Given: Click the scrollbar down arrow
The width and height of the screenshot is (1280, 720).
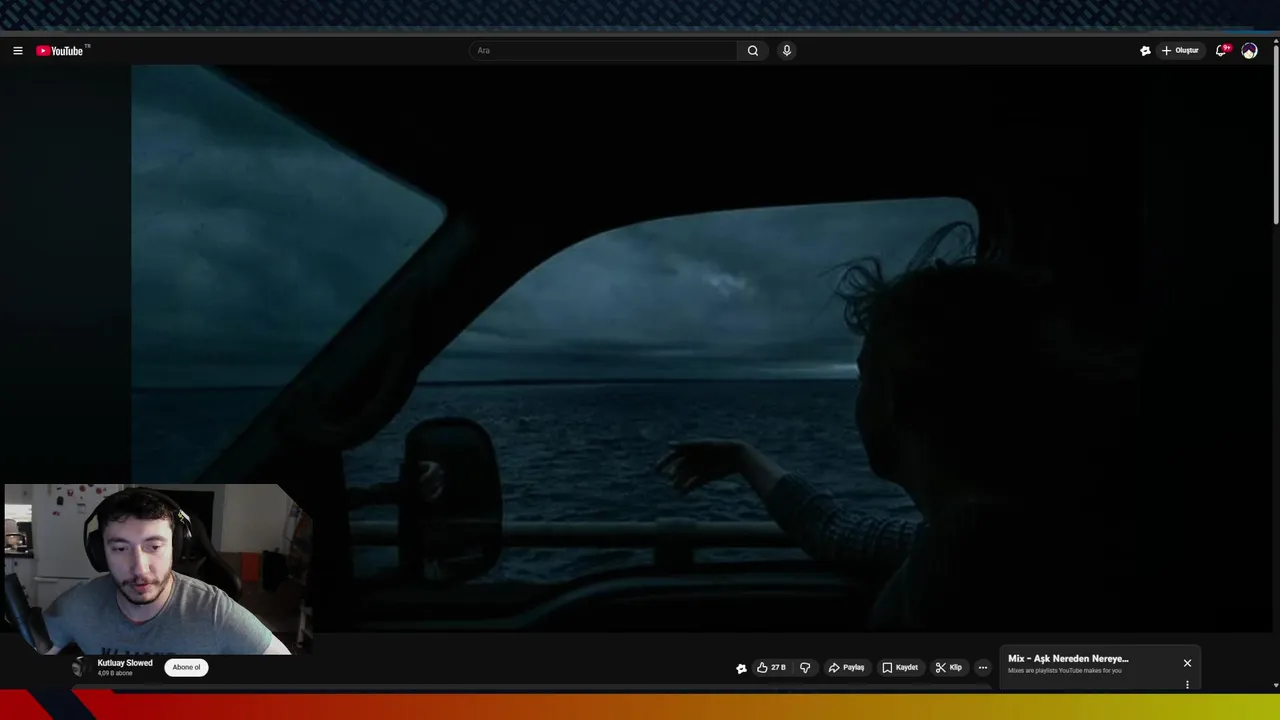Looking at the screenshot, I should click(1276, 685).
